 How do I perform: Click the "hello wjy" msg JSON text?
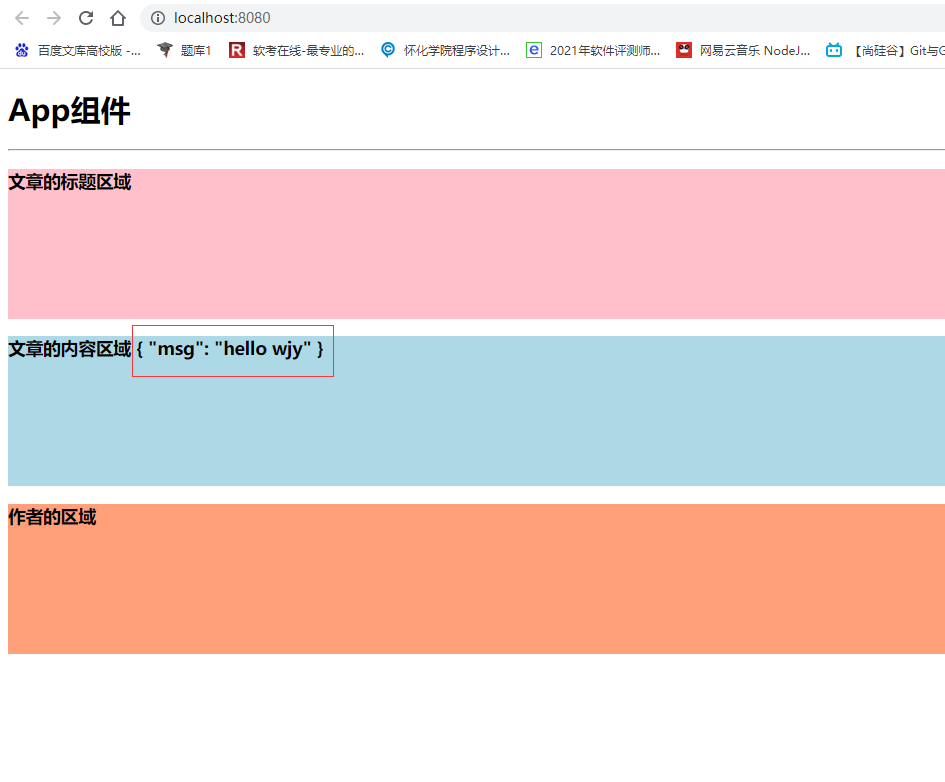pyautogui.click(x=230, y=349)
